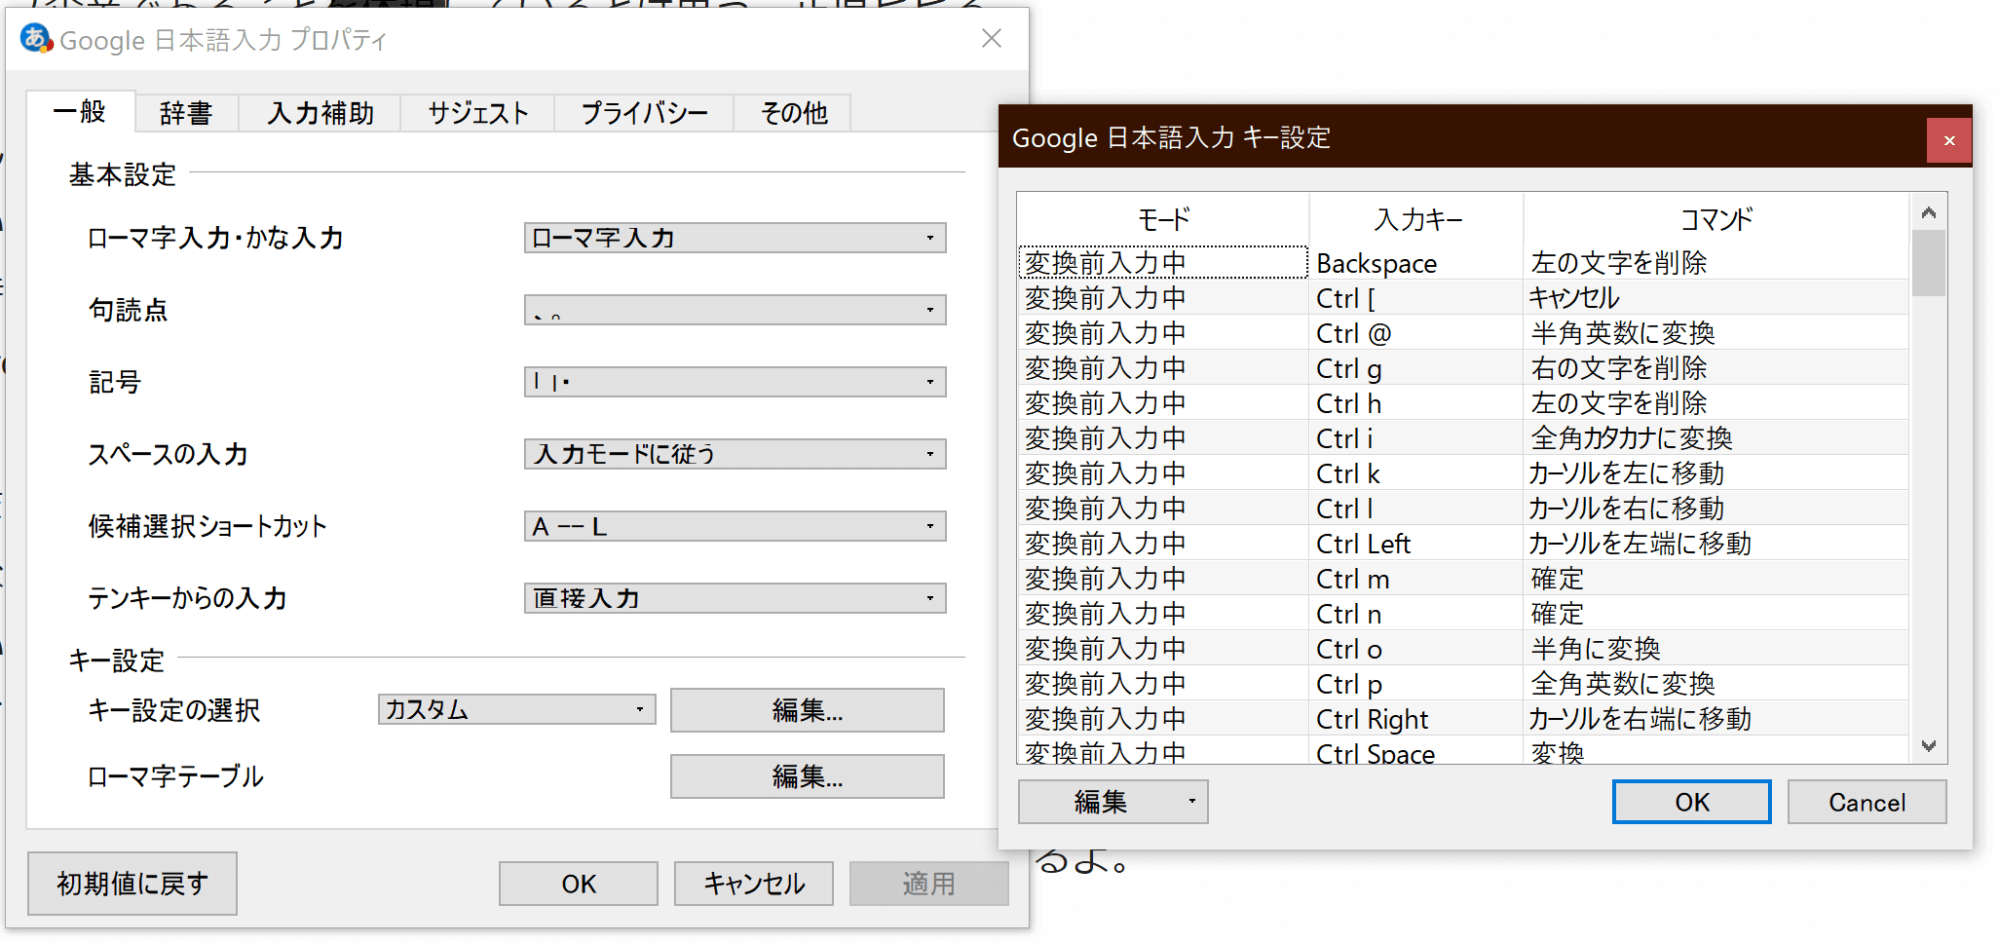Click the カーソルを左端に移動 command cell
1999x943 pixels.
[1716, 543]
